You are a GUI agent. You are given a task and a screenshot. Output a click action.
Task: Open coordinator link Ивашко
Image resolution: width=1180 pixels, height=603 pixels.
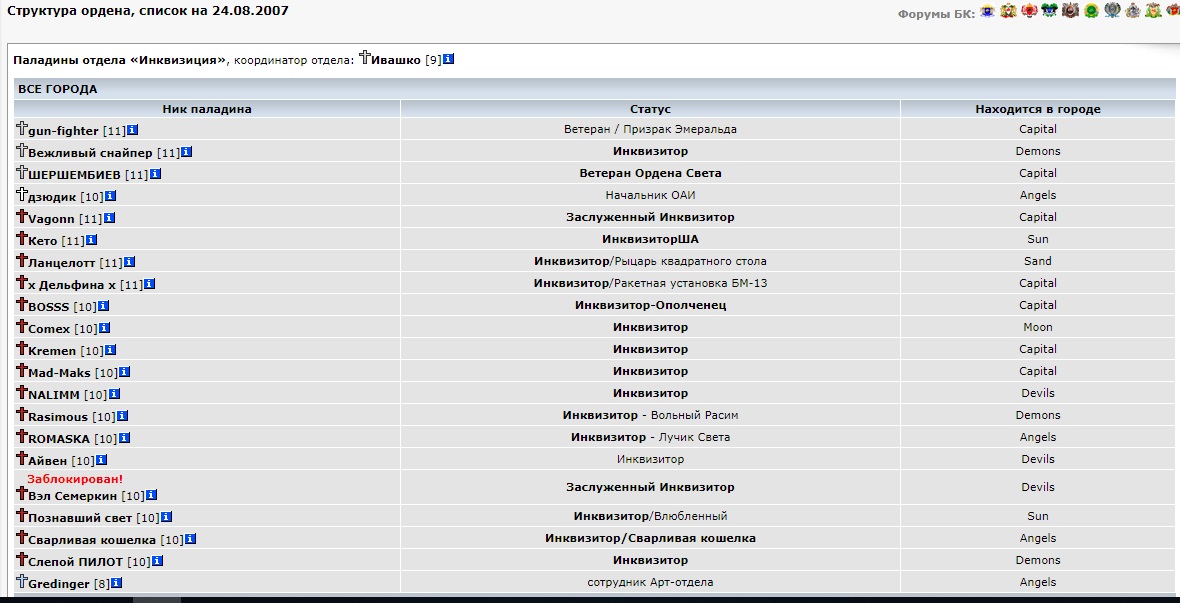click(x=396, y=59)
